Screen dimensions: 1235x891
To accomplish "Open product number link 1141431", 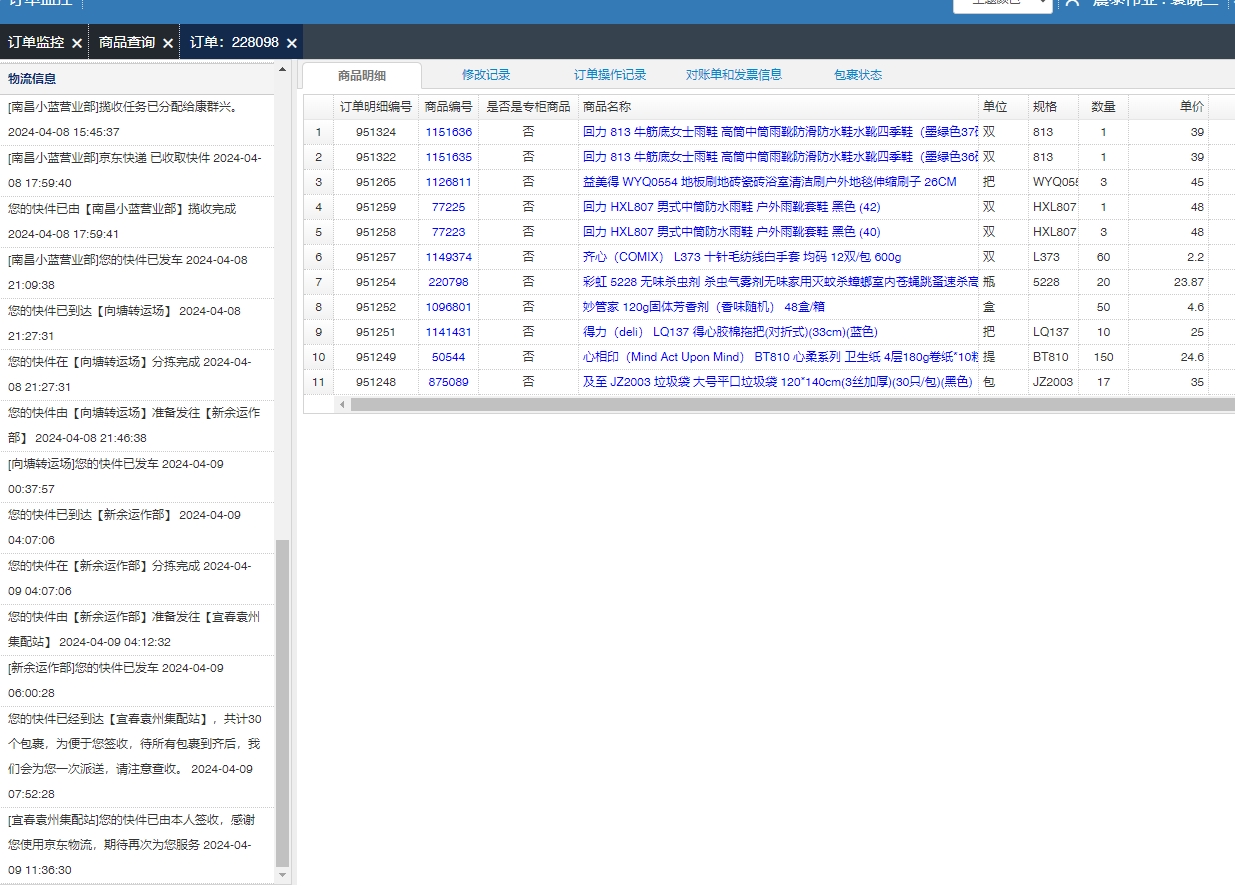I will (448, 332).
